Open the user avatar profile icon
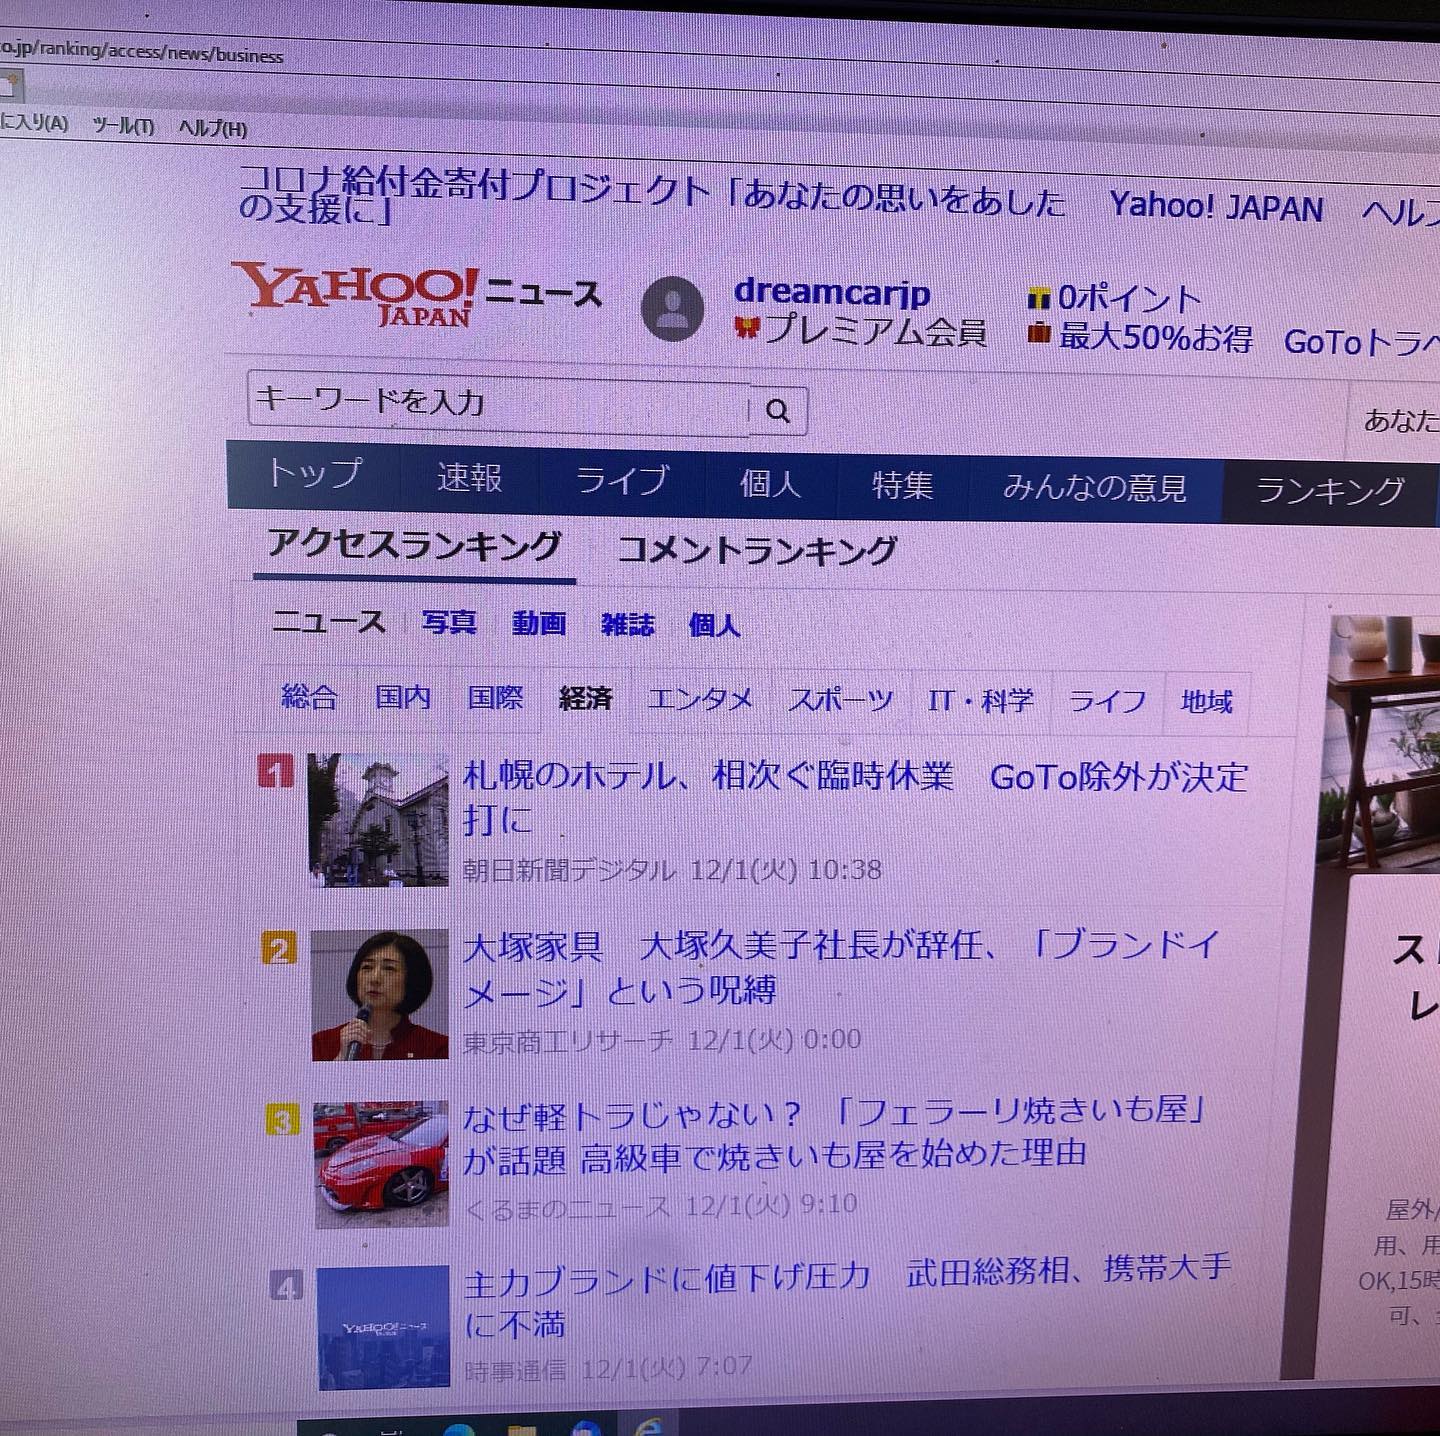The image size is (1440, 1436). click(672, 309)
